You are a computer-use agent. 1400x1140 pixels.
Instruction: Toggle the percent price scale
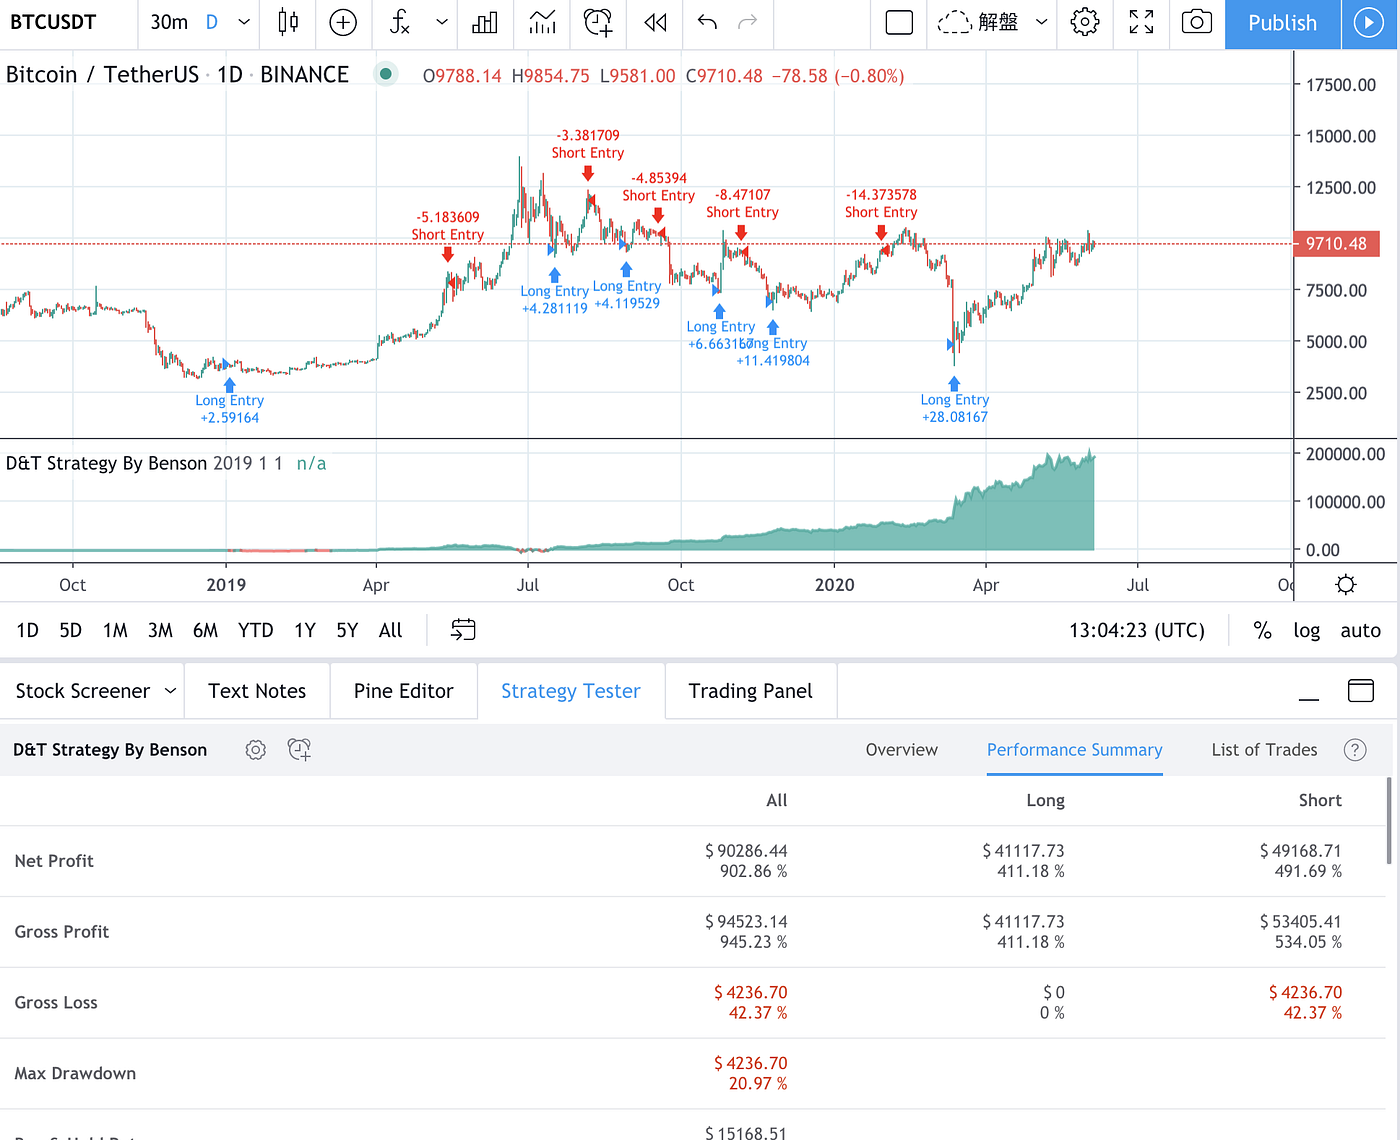1263,631
